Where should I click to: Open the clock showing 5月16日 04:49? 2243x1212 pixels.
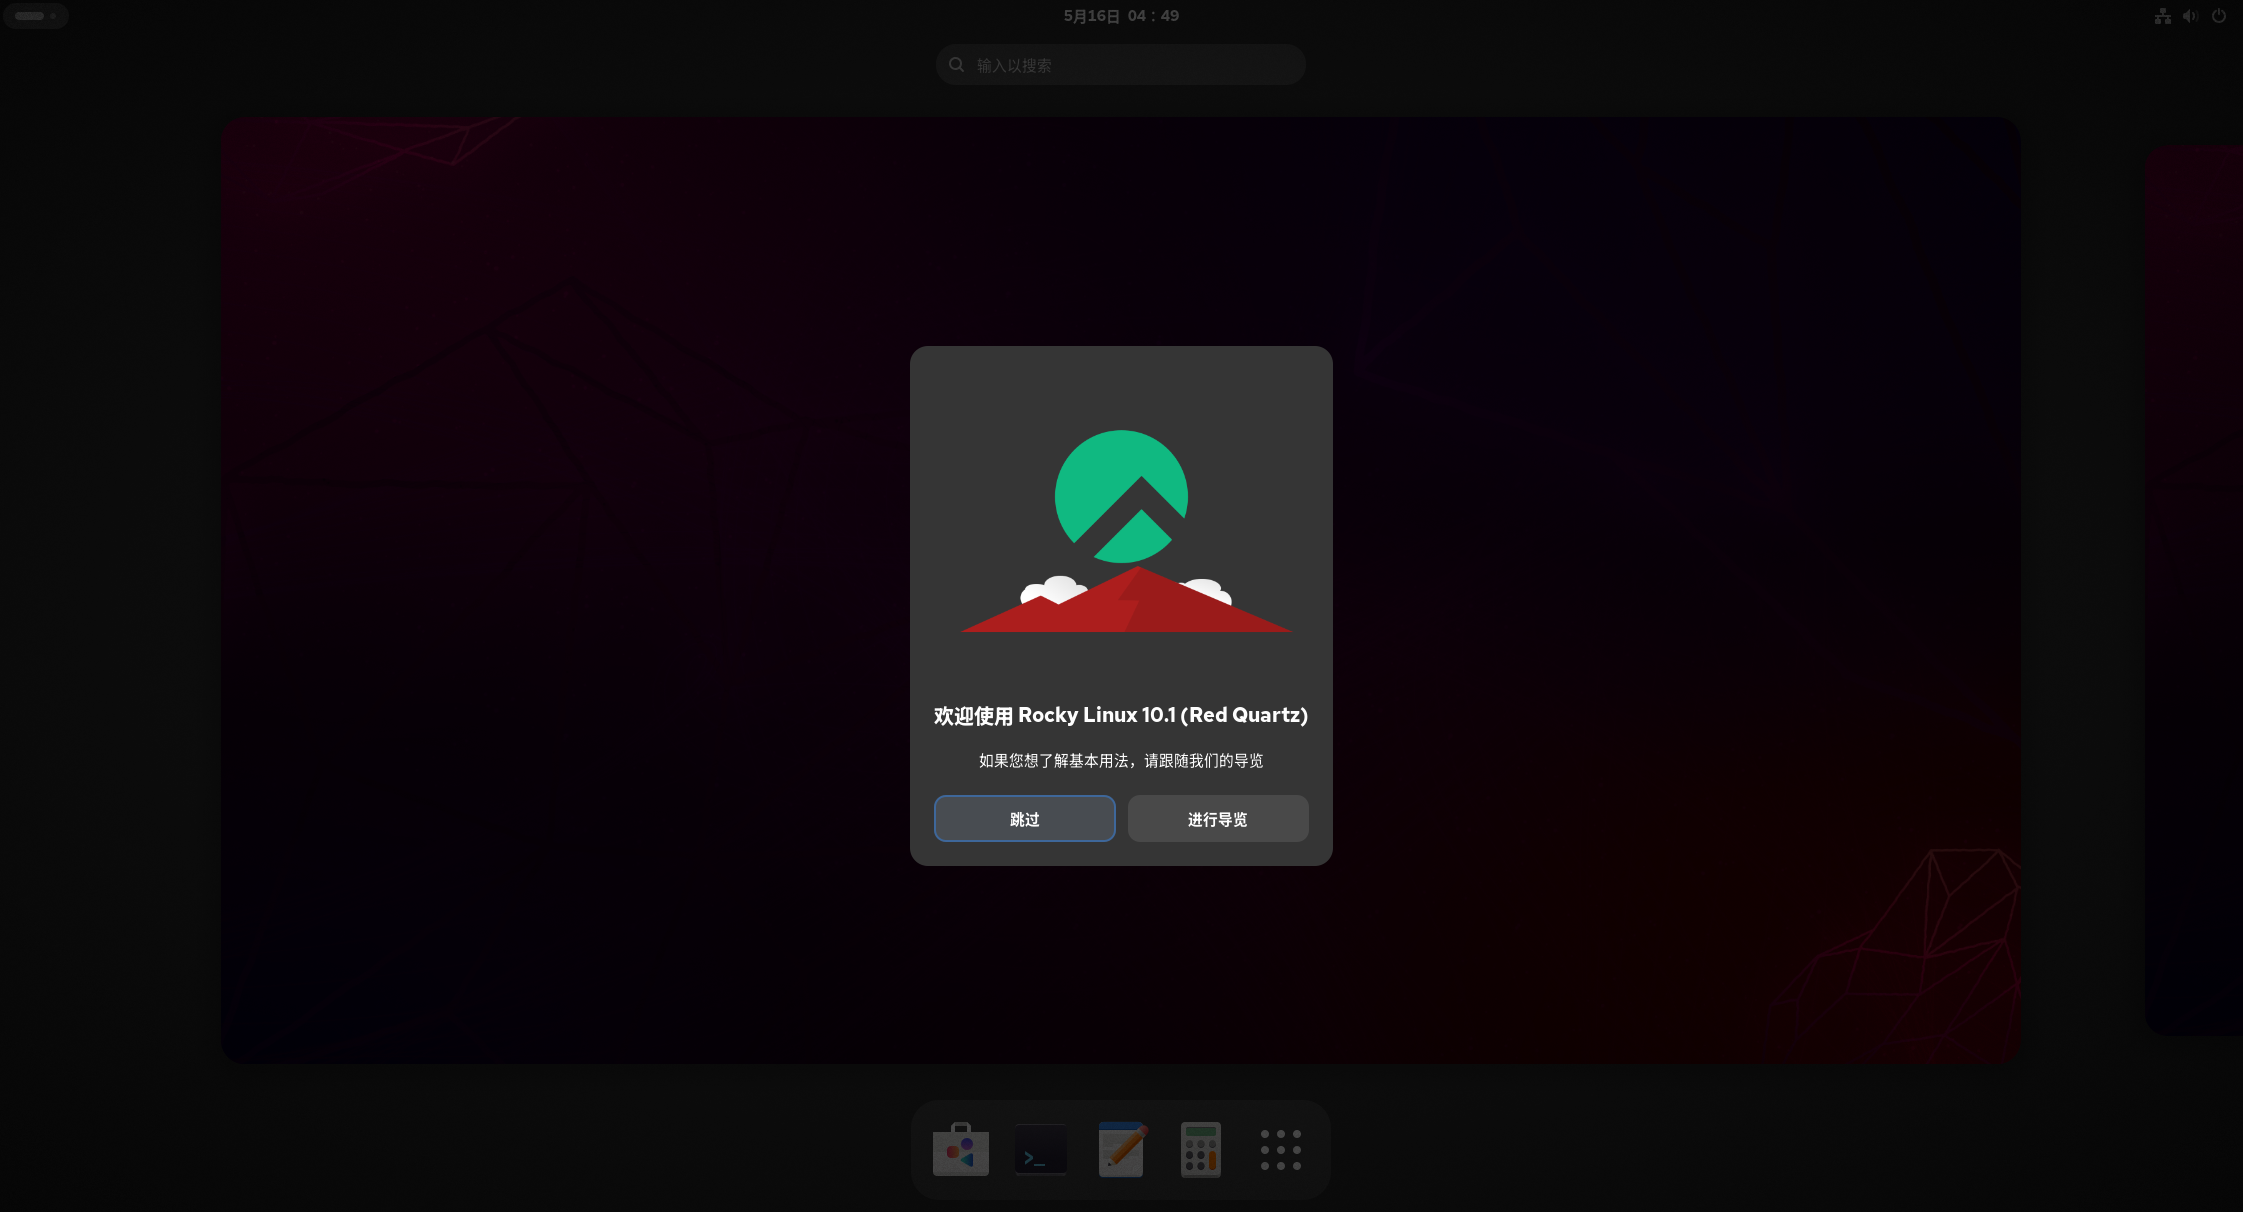tap(1121, 16)
